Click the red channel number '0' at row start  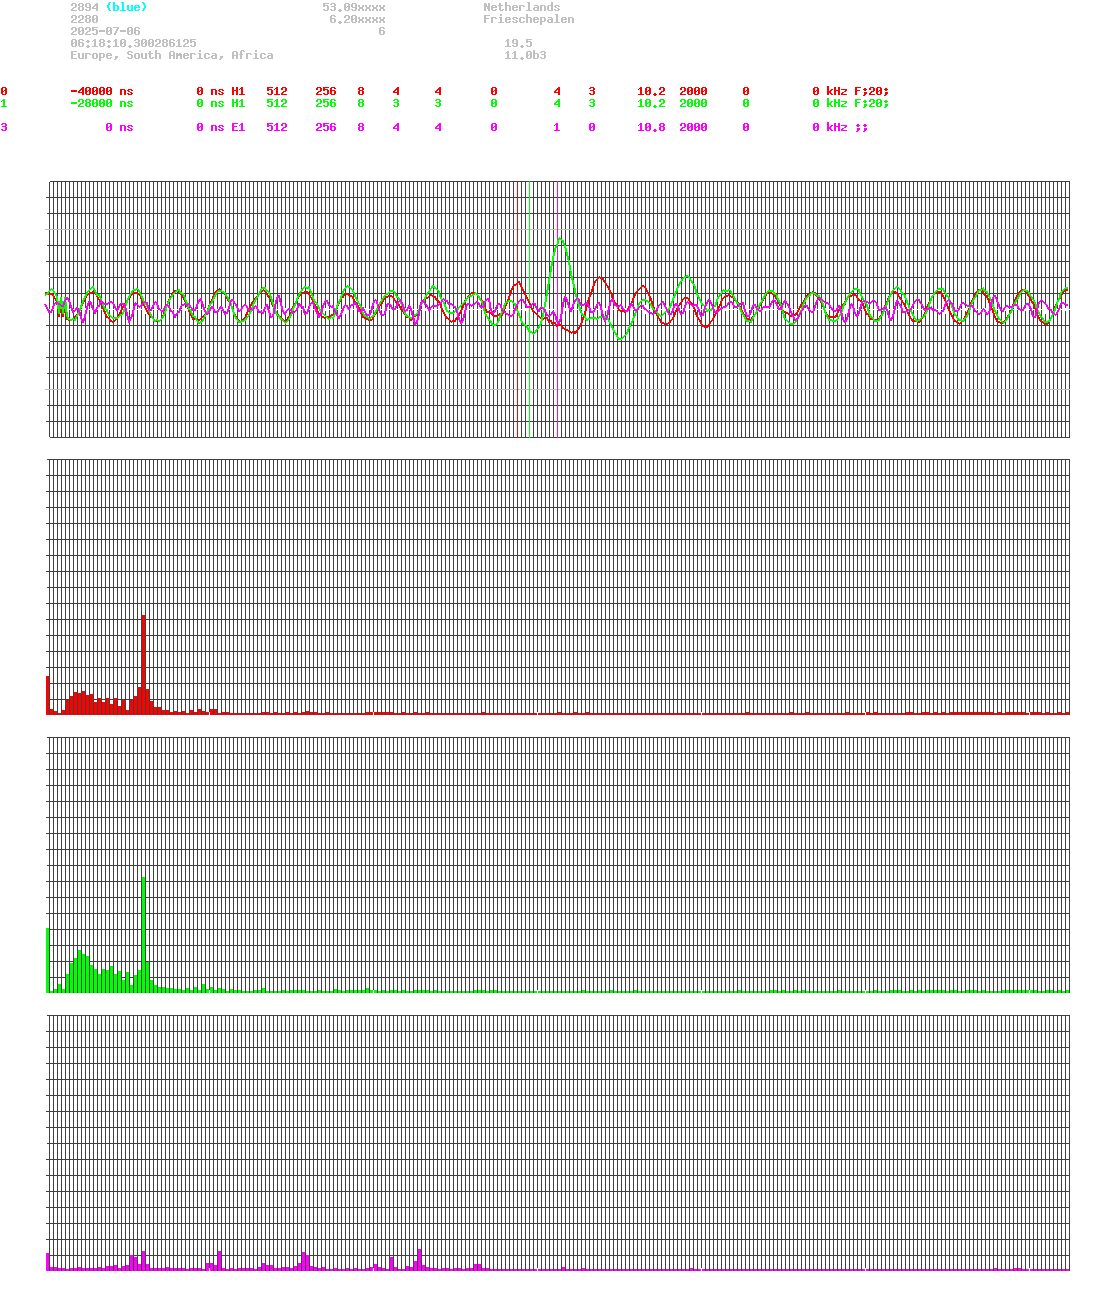coord(4,91)
